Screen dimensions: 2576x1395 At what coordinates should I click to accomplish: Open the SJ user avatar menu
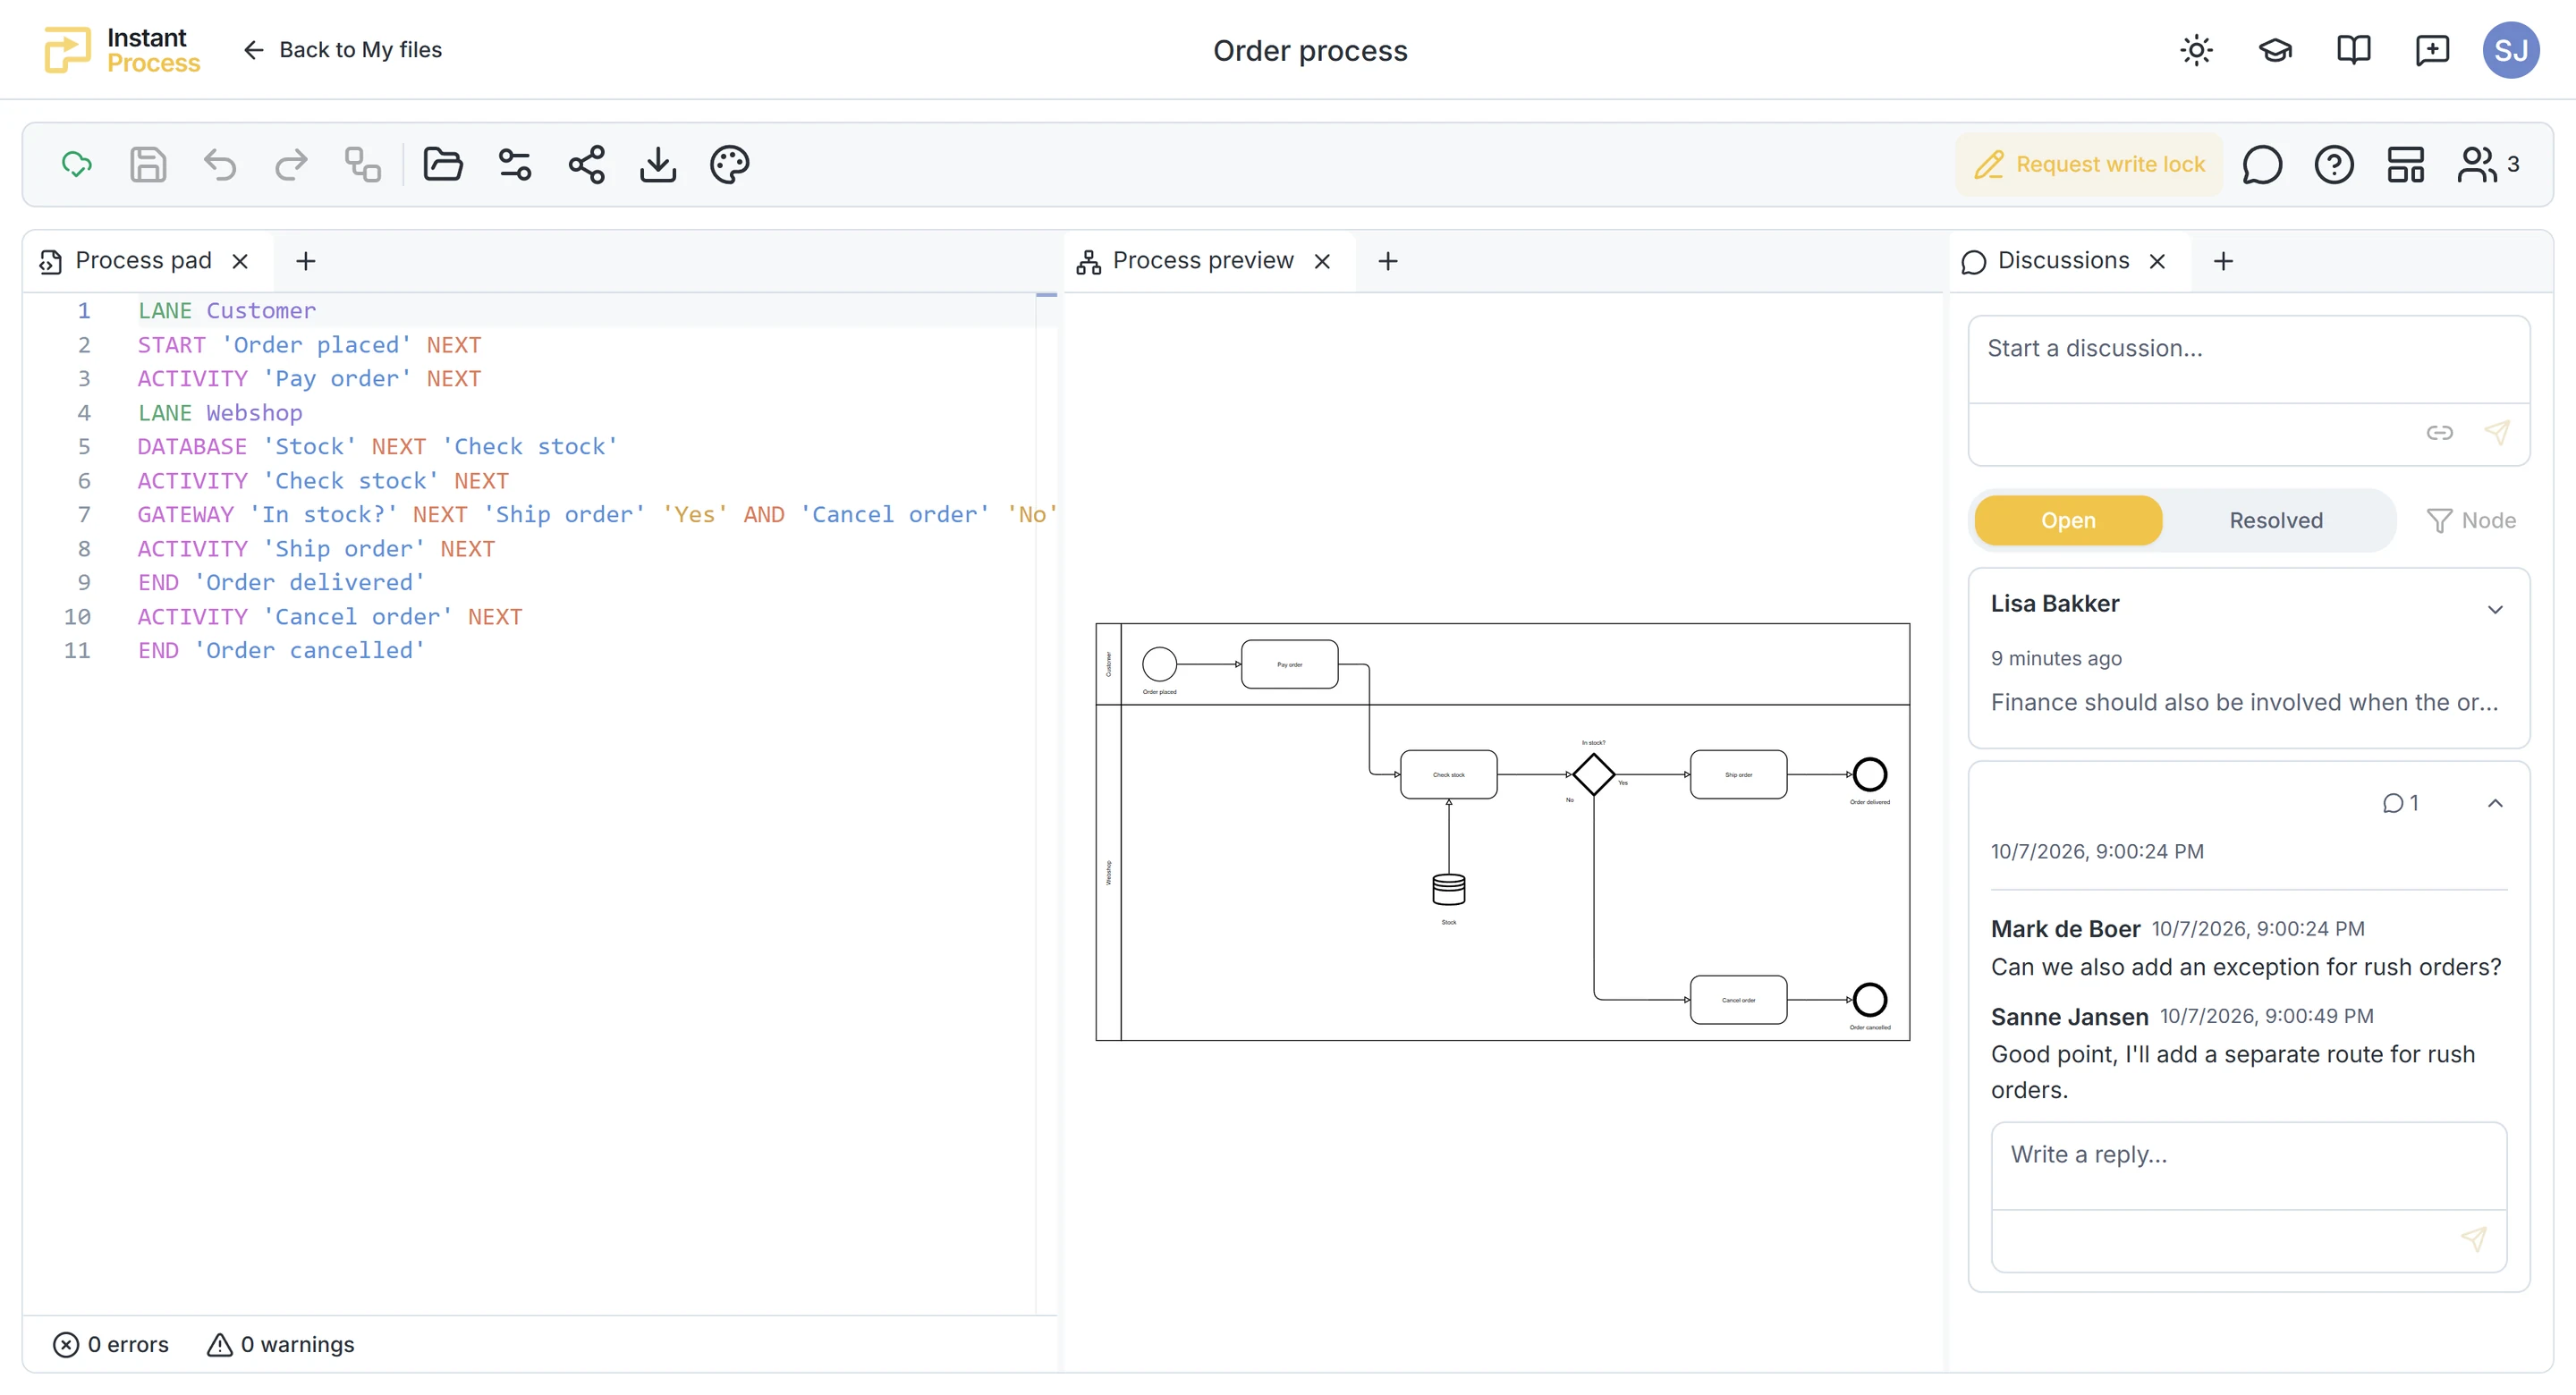(x=2511, y=50)
